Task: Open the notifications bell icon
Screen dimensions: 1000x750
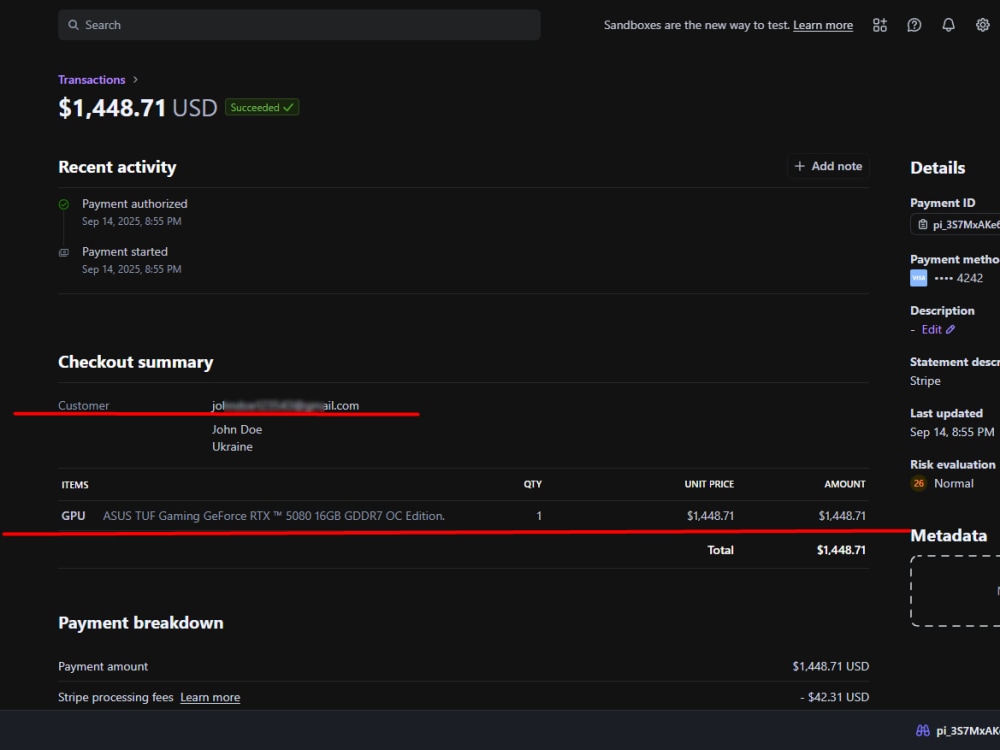Action: click(x=948, y=25)
